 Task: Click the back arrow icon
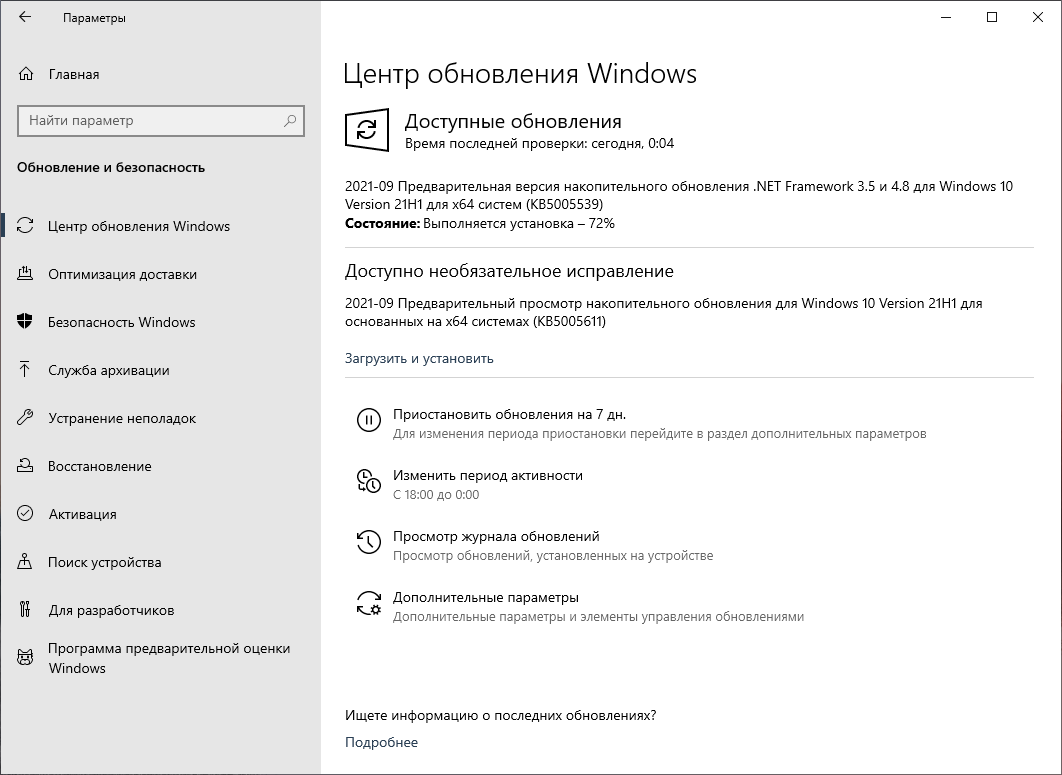tap(25, 18)
